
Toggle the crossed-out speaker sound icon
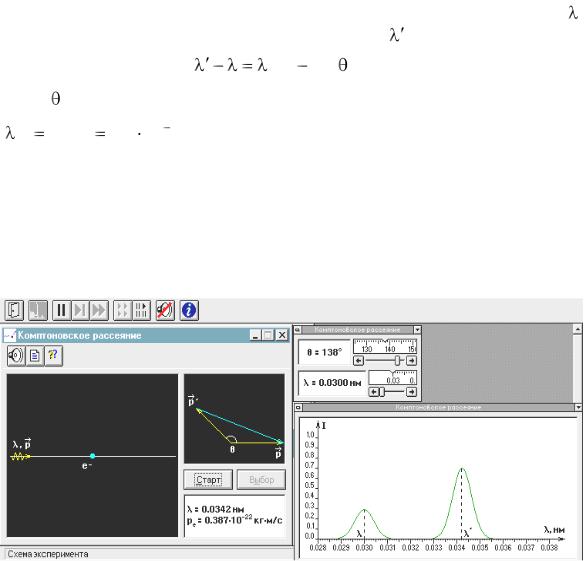tap(165, 310)
